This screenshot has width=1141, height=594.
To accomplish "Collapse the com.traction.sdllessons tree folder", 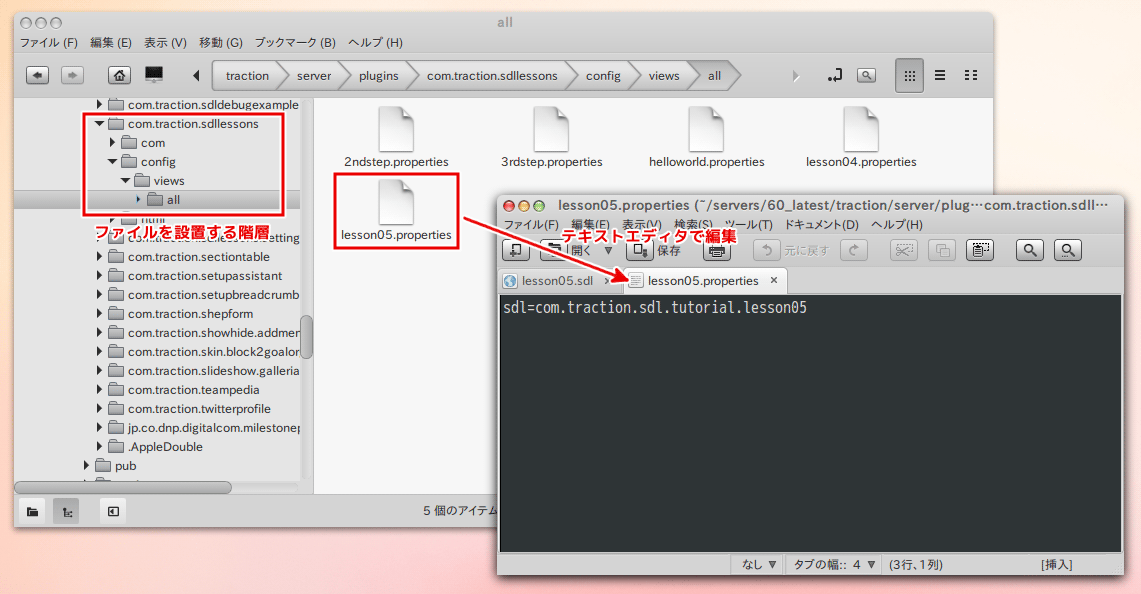I will pyautogui.click(x=99, y=124).
